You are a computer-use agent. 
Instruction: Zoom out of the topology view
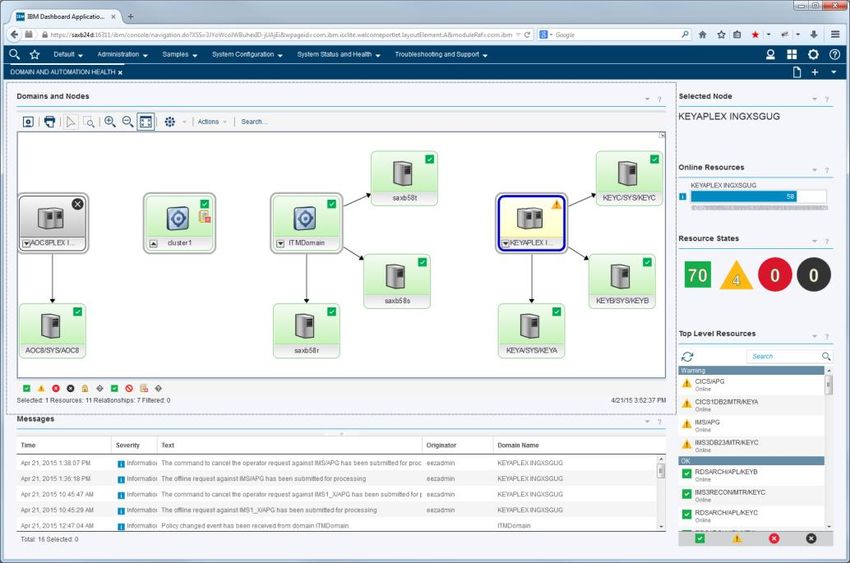127,121
